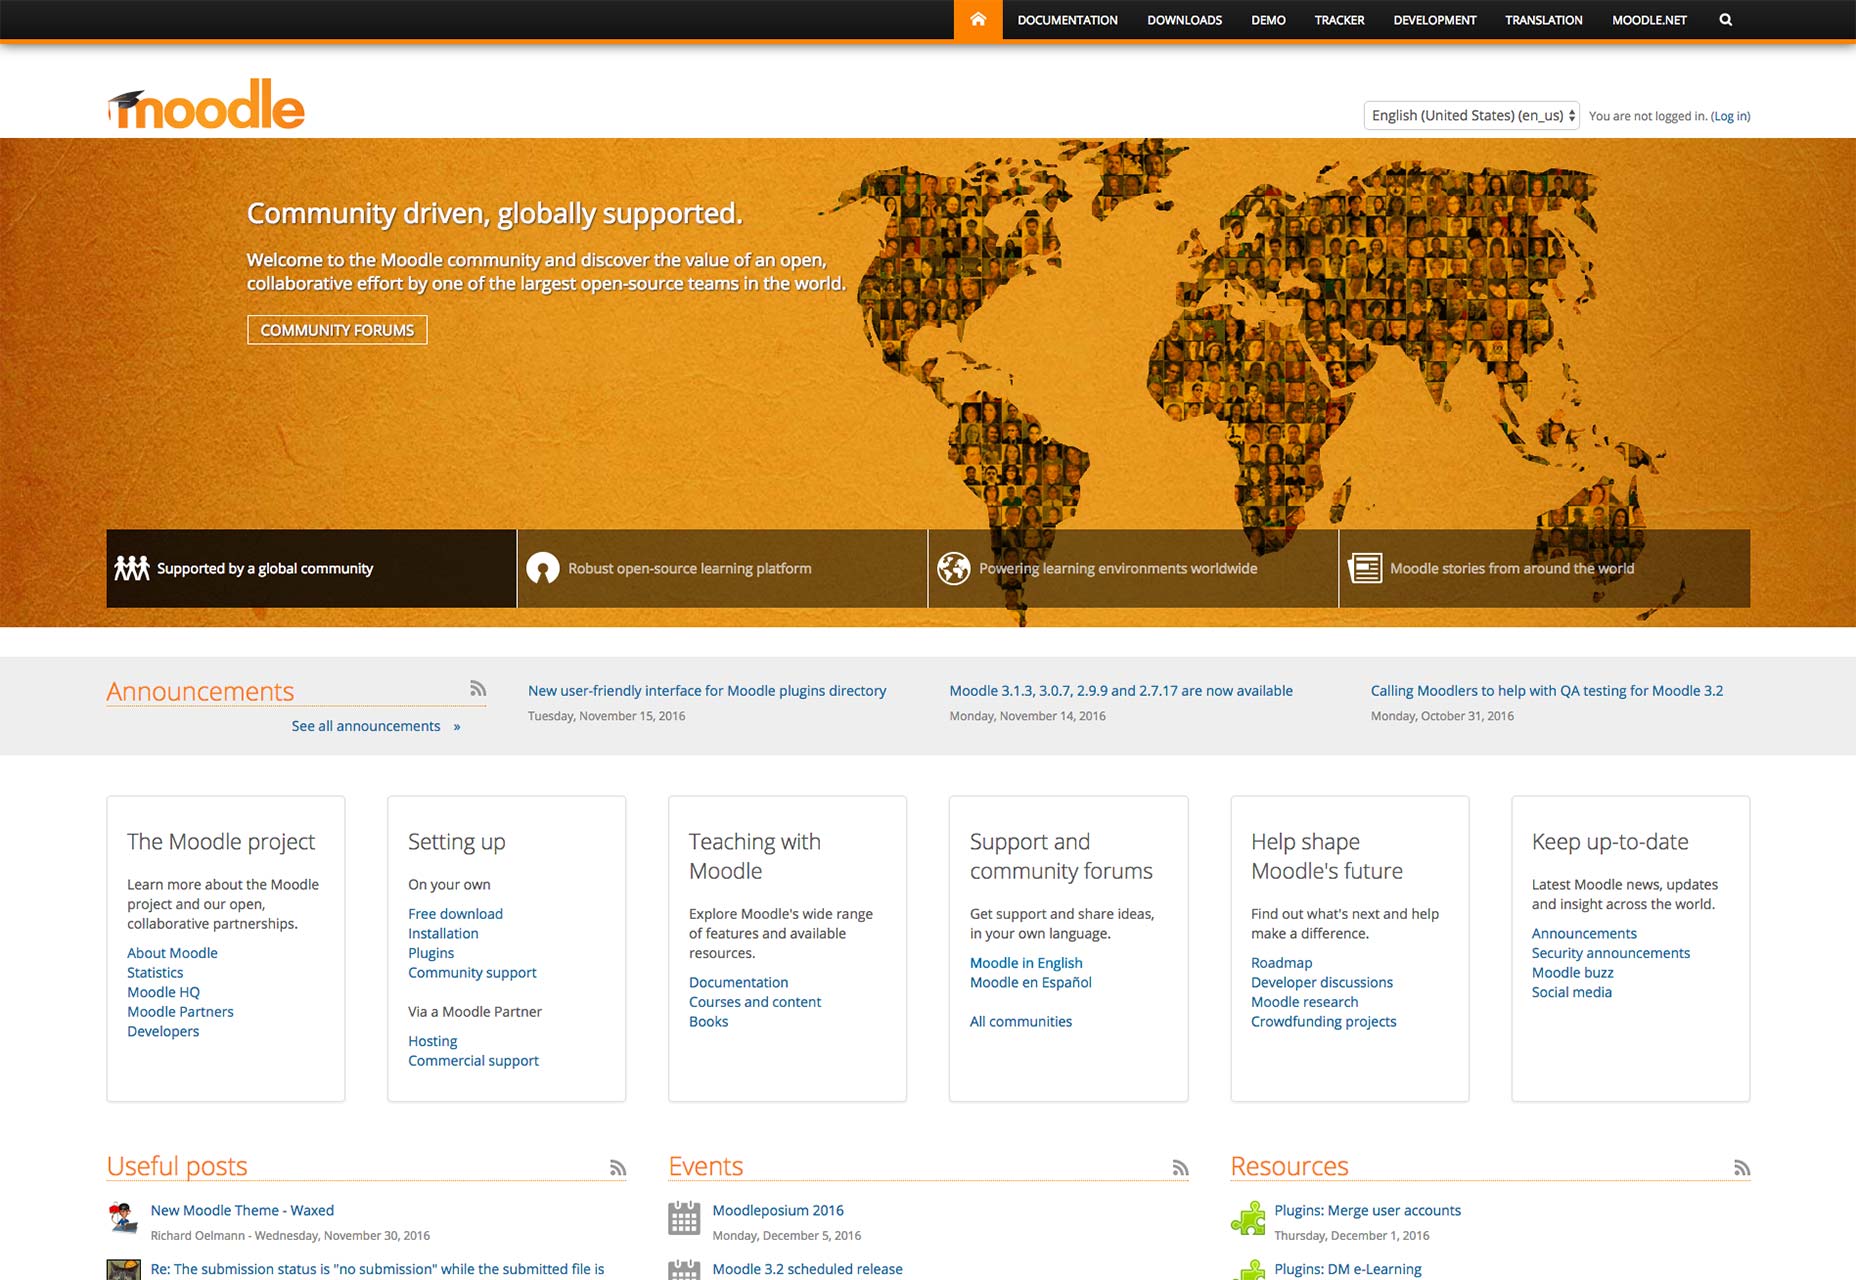Click the Moodle logo
This screenshot has width=1856, height=1280.
(206, 105)
